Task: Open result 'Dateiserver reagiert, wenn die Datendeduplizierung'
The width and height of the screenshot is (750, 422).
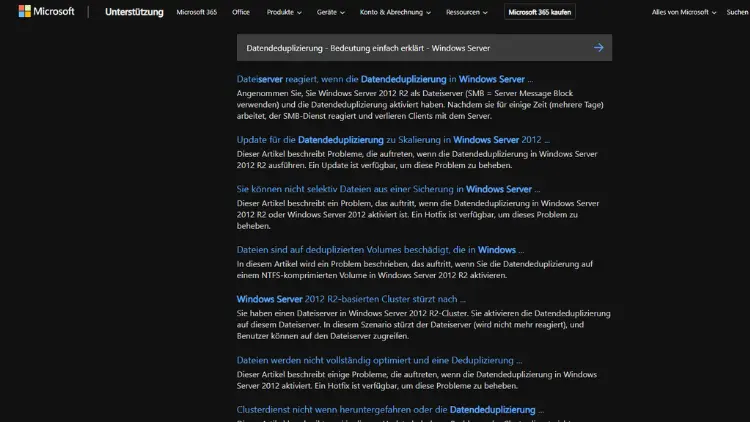Action: click(385, 79)
